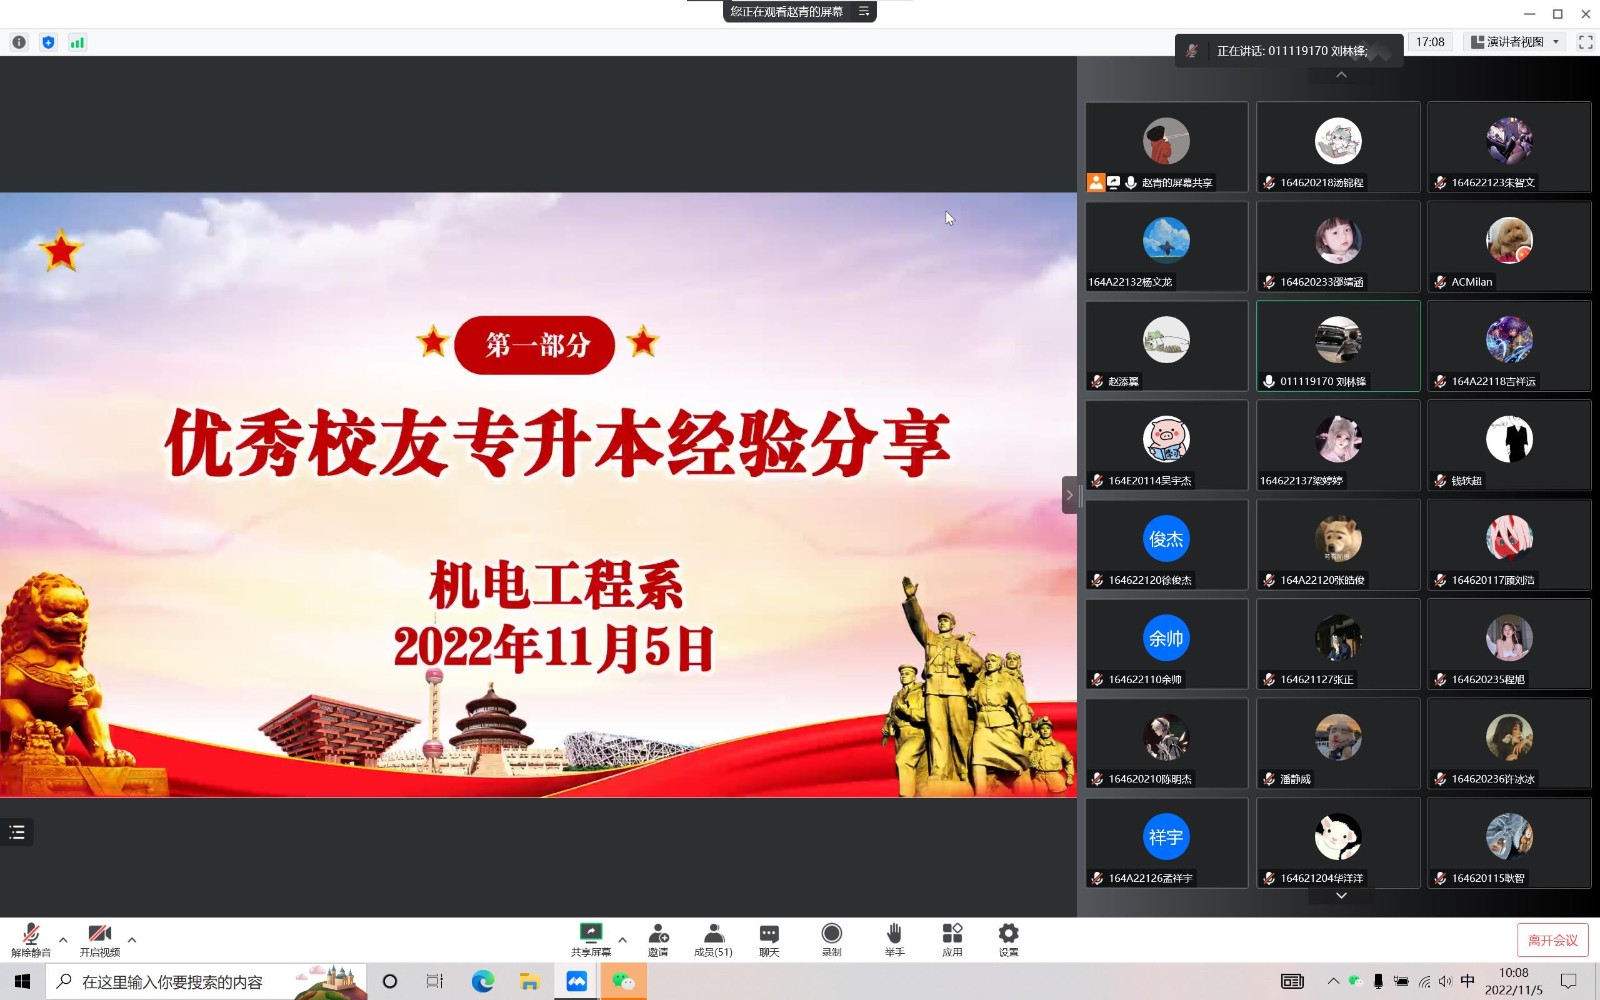This screenshot has width=1600, height=1000.
Task: Click the blue security shield icon
Action: [x=48, y=42]
